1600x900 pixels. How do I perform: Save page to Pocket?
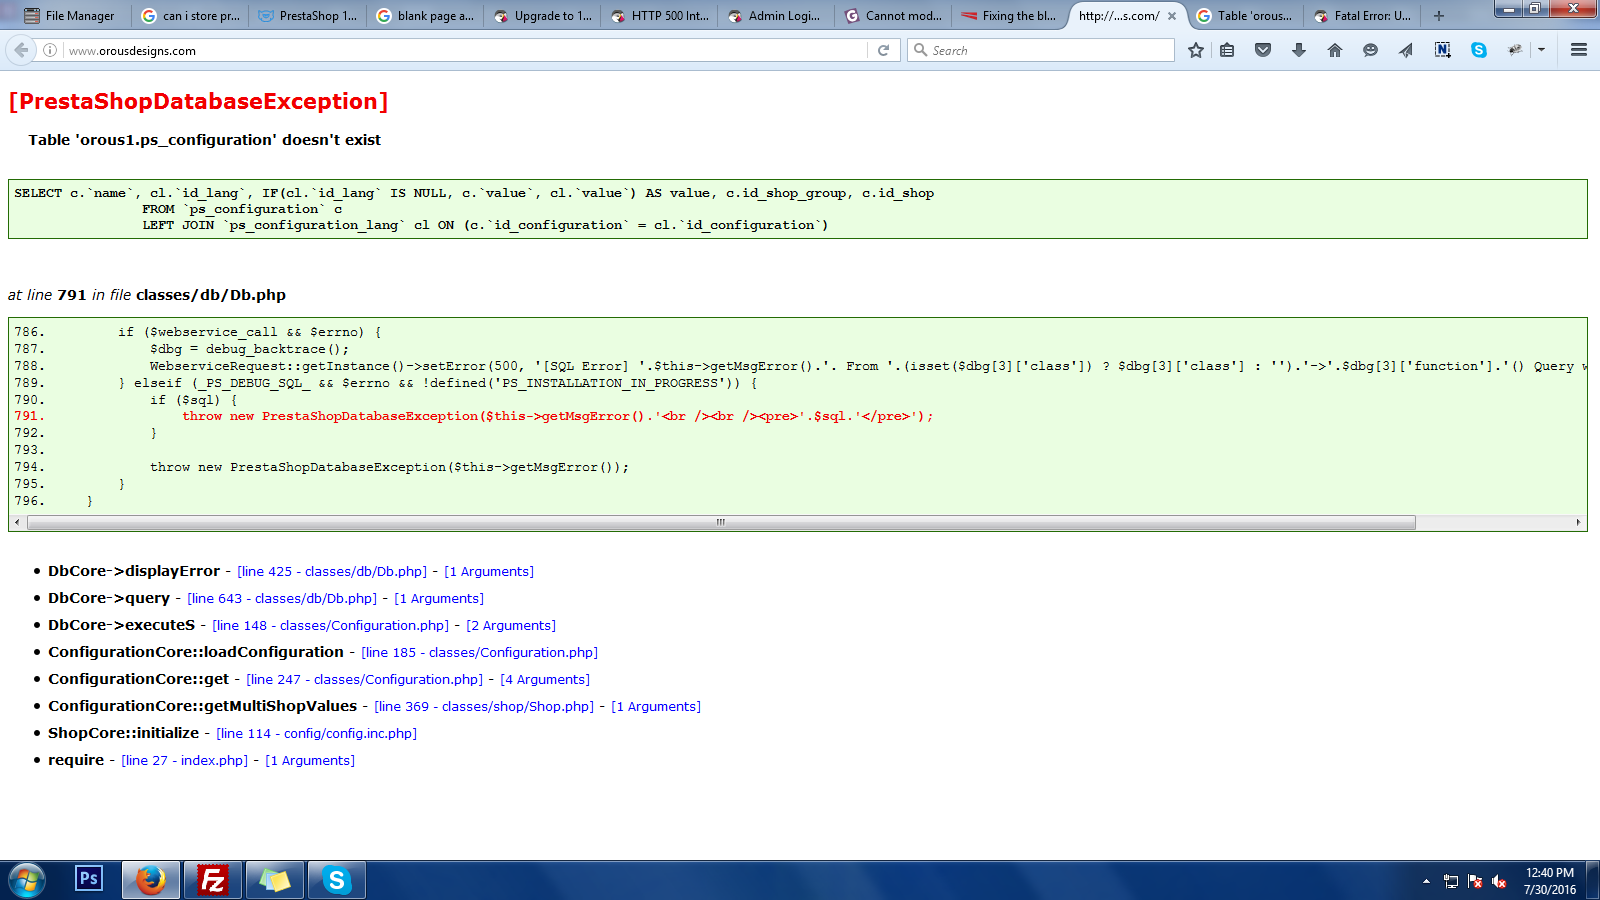(x=1263, y=50)
